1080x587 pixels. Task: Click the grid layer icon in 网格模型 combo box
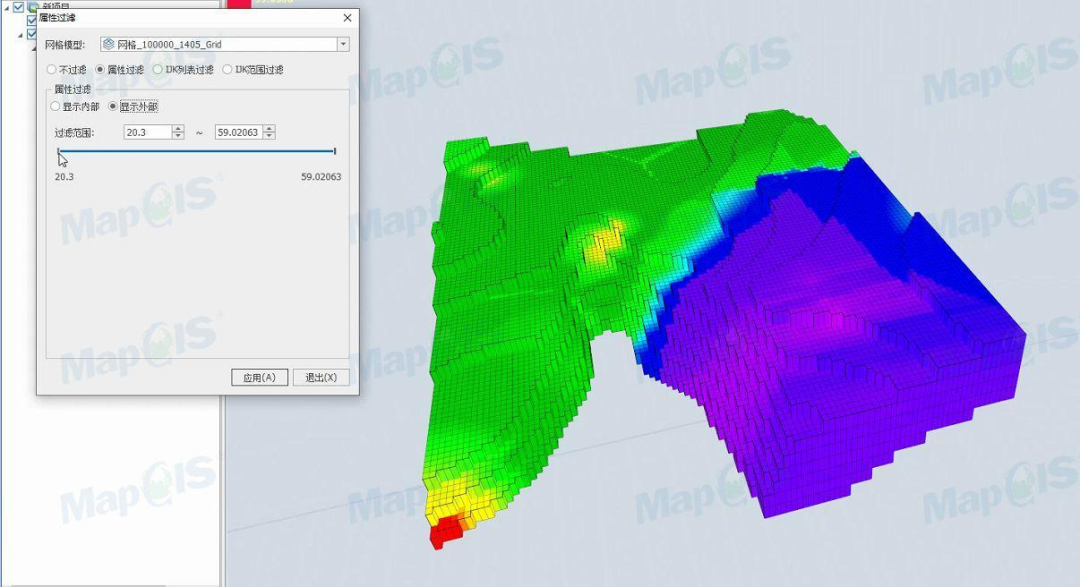tap(108, 44)
